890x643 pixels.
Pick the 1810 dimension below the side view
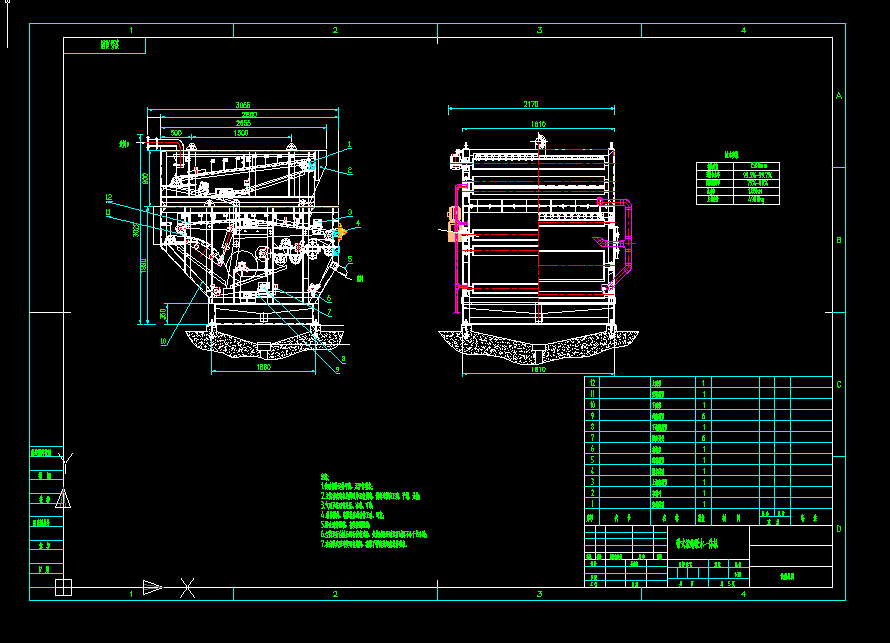538,369
